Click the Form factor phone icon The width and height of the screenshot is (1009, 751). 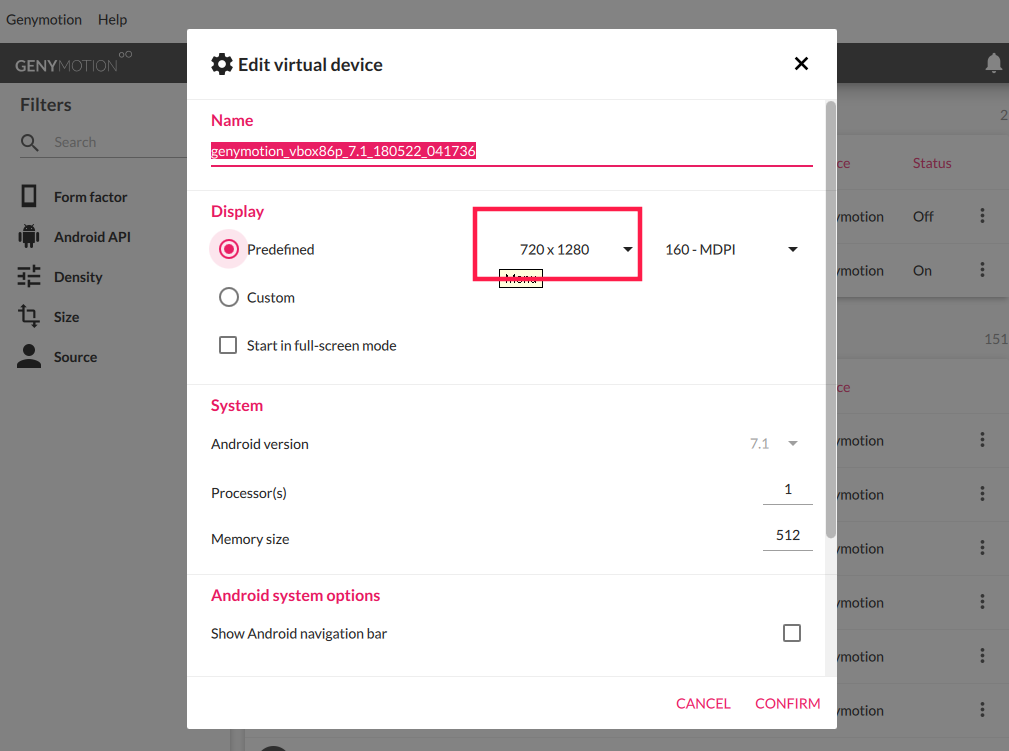coord(29,196)
